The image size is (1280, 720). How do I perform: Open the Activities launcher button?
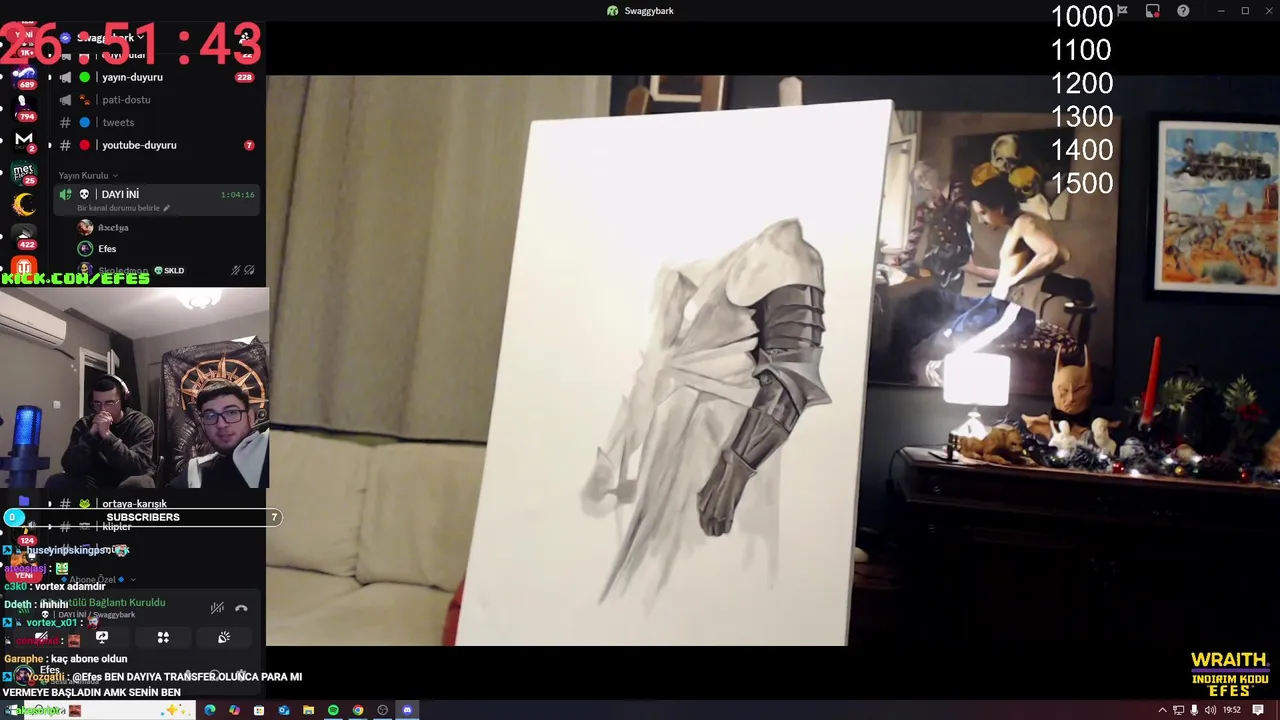coord(163,637)
